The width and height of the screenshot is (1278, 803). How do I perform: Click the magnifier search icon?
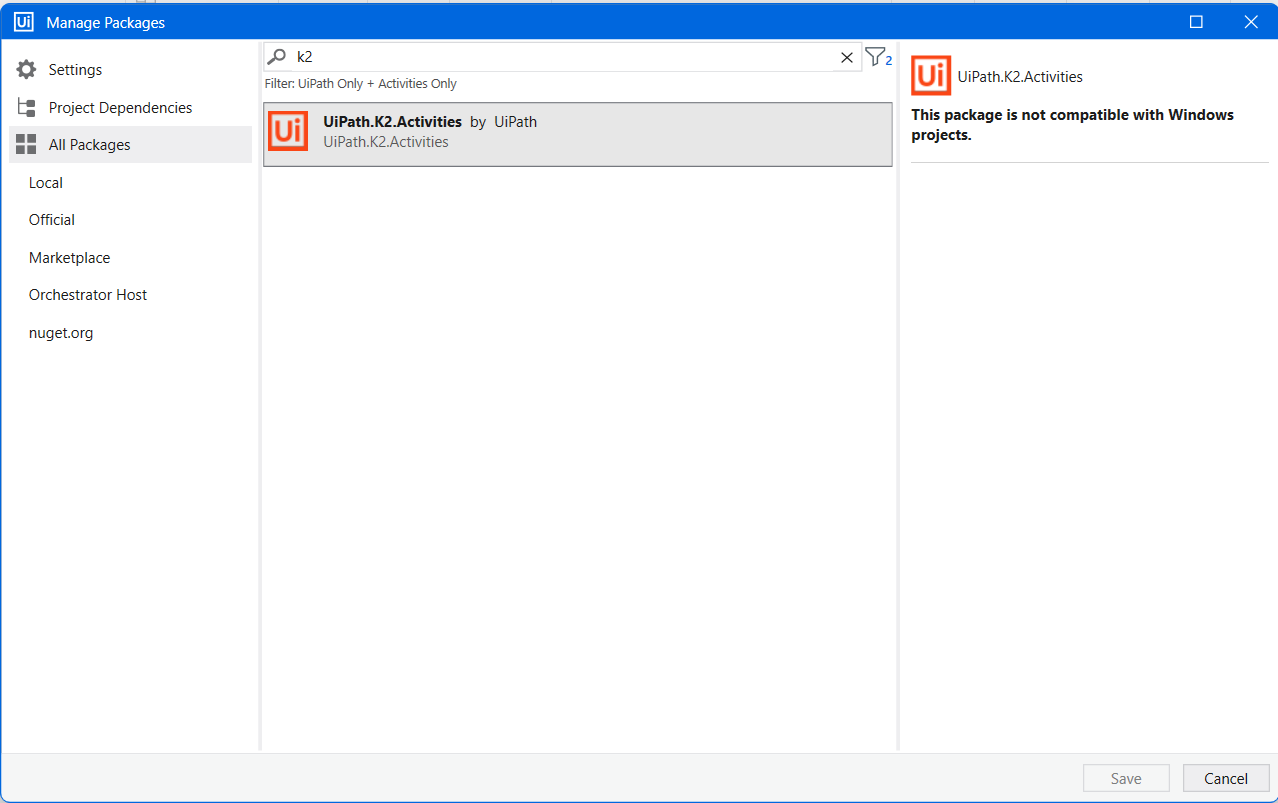[x=277, y=57]
